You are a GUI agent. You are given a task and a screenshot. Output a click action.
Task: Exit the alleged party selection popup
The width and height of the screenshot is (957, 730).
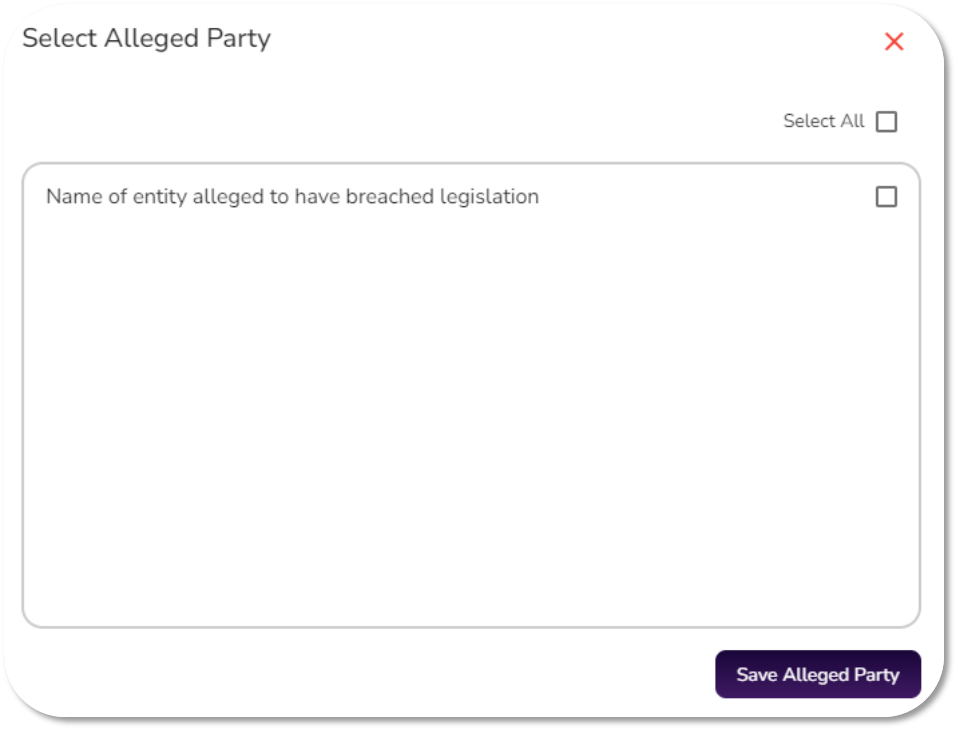[x=894, y=42]
